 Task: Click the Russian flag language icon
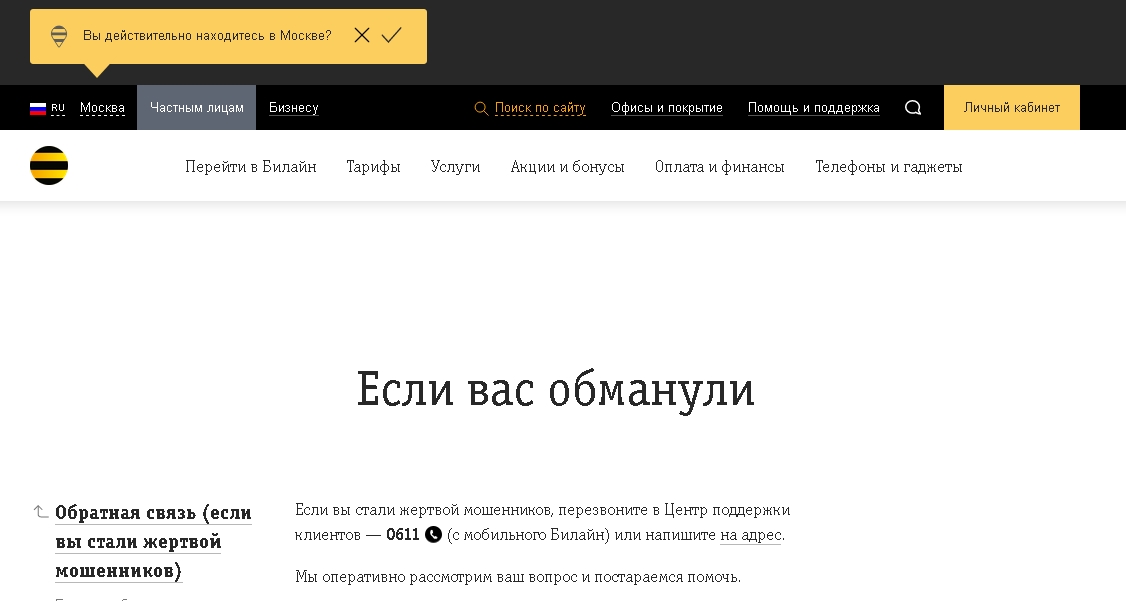click(38, 108)
